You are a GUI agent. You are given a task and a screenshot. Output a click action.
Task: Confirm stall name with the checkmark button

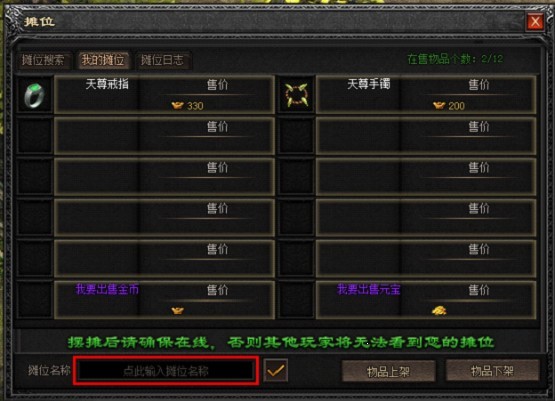[x=275, y=371]
